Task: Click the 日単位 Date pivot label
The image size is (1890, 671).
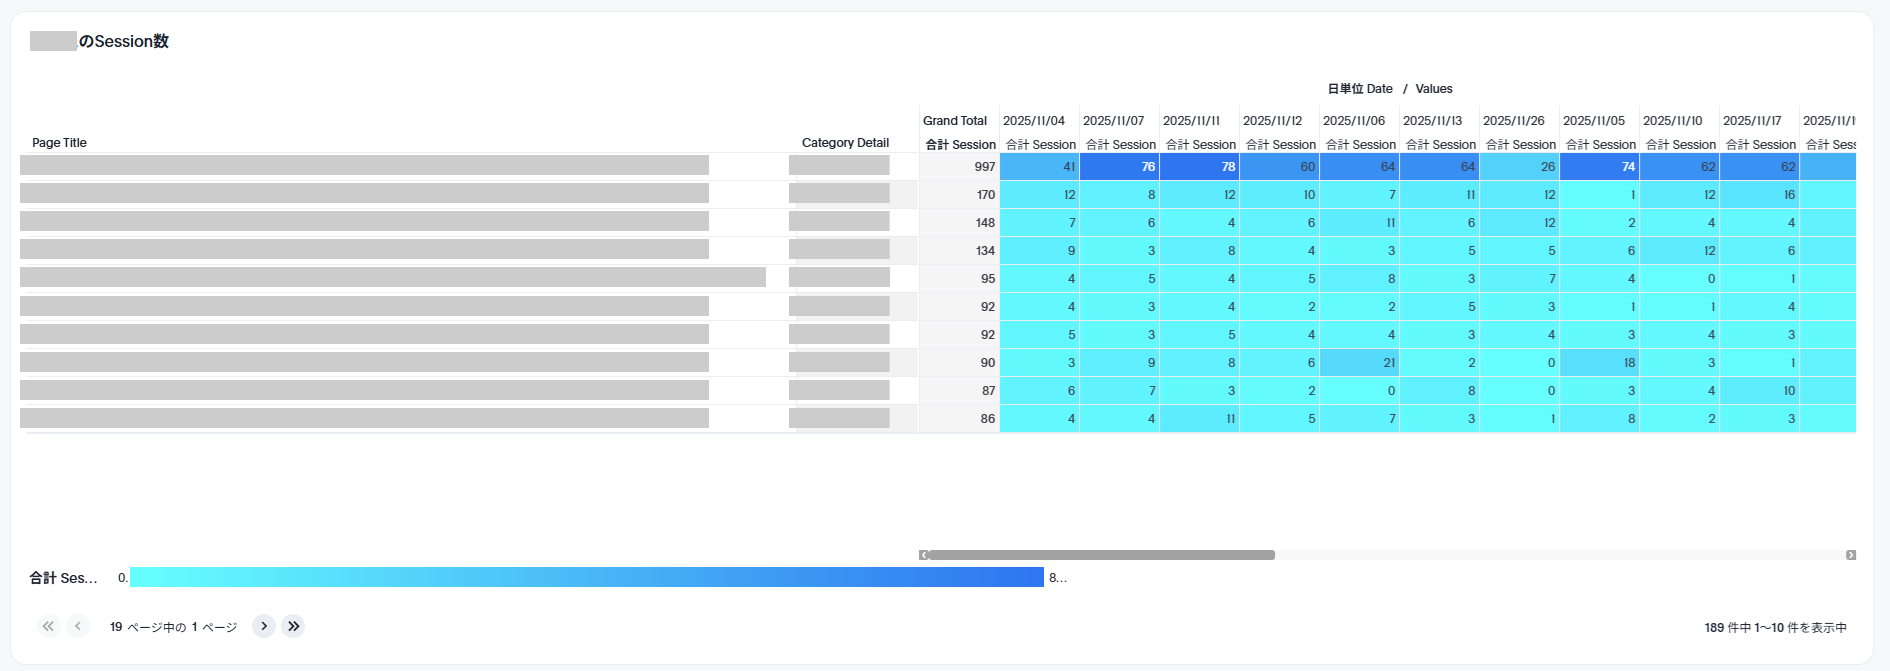Action: (1359, 89)
